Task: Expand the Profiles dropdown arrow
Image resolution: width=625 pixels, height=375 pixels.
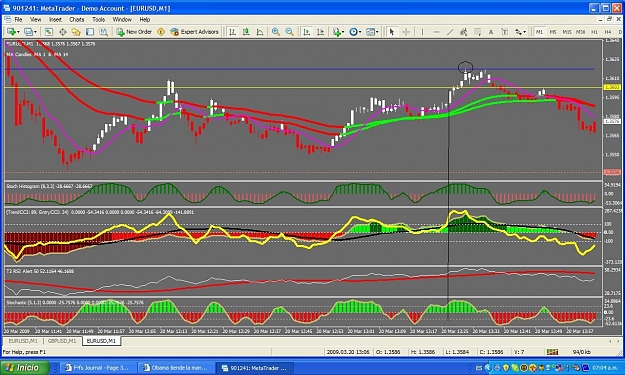Action: (x=35, y=32)
